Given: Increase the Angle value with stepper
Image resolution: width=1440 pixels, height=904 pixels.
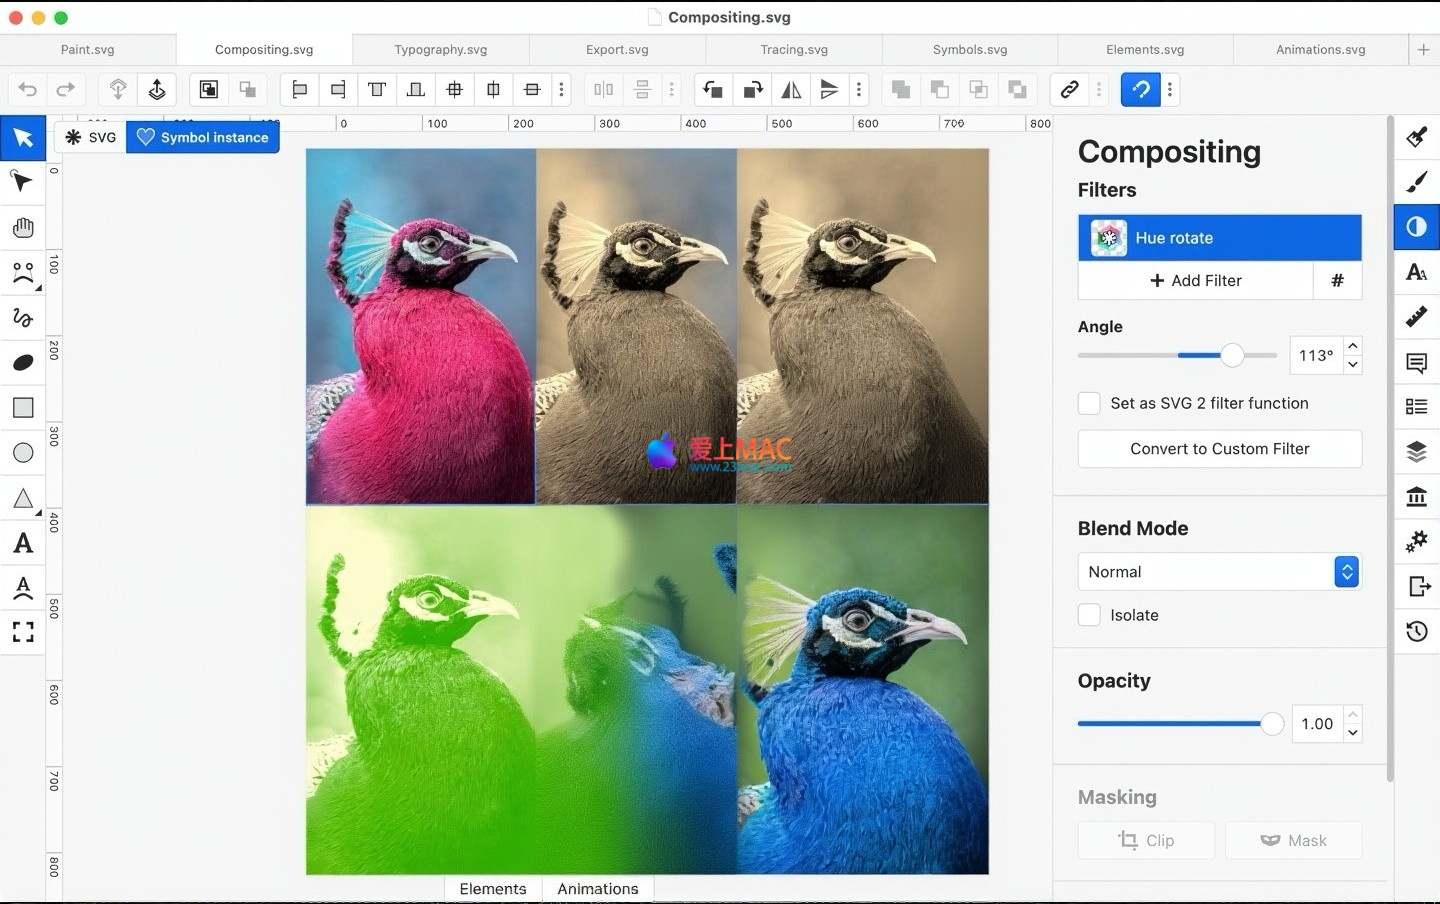Looking at the screenshot, I should 1352,346.
